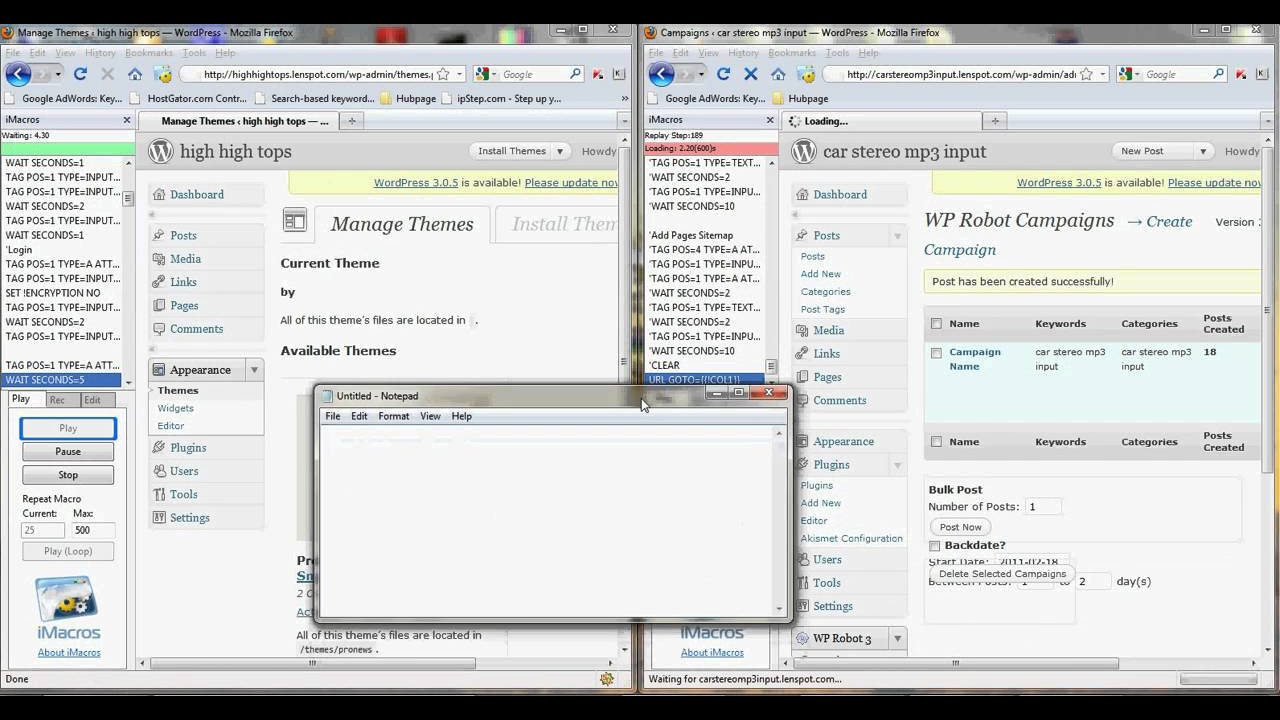The height and width of the screenshot is (720, 1280).
Task: Open Please update now link, left window
Action: [x=571, y=183]
